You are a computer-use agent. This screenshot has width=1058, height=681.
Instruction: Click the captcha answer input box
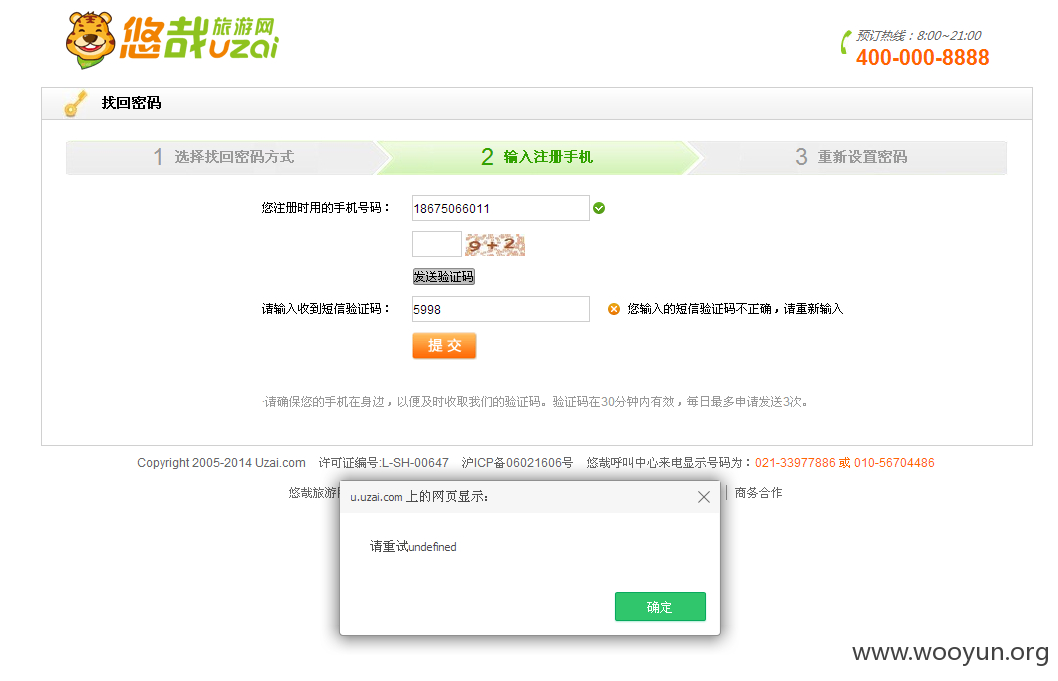(x=437, y=244)
